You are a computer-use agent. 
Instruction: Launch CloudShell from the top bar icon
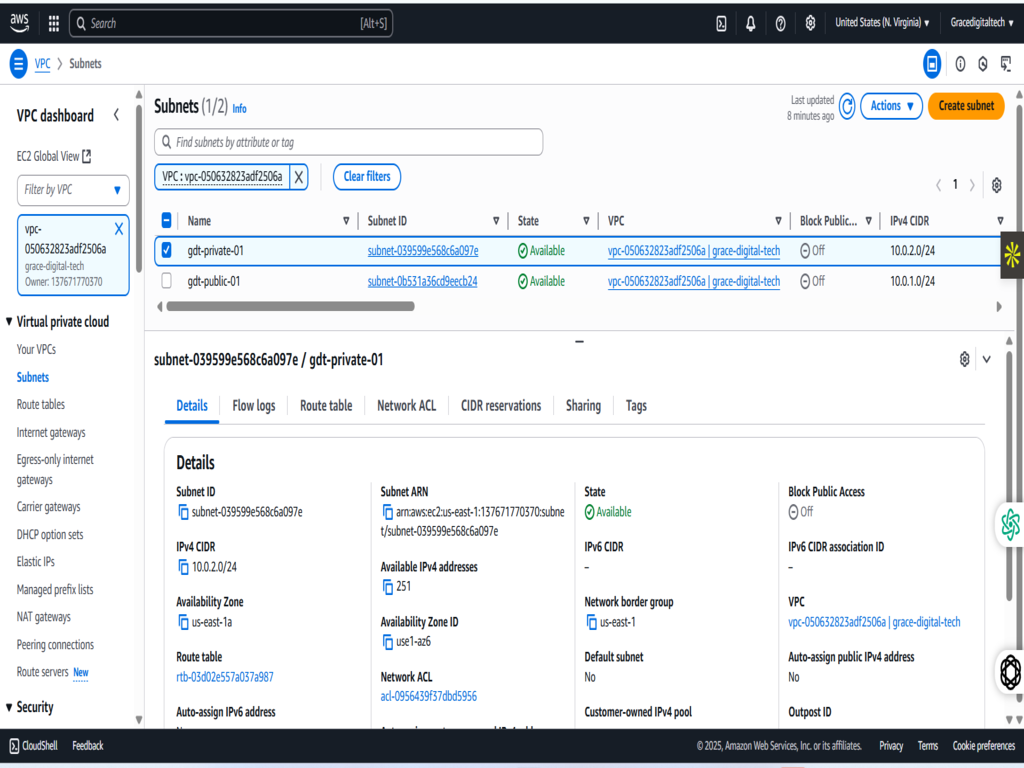721,24
